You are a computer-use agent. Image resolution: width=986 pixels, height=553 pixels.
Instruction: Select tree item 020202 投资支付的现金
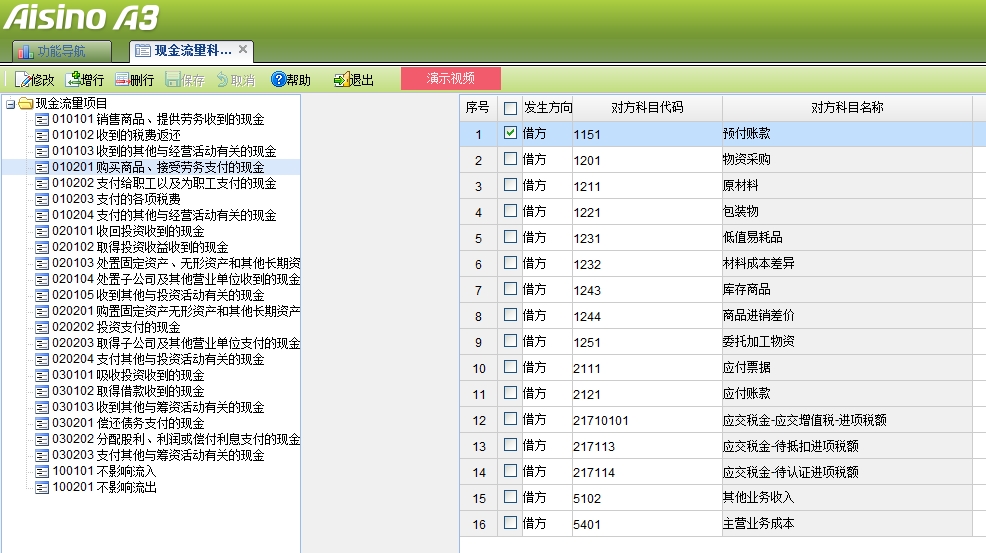click(x=116, y=327)
